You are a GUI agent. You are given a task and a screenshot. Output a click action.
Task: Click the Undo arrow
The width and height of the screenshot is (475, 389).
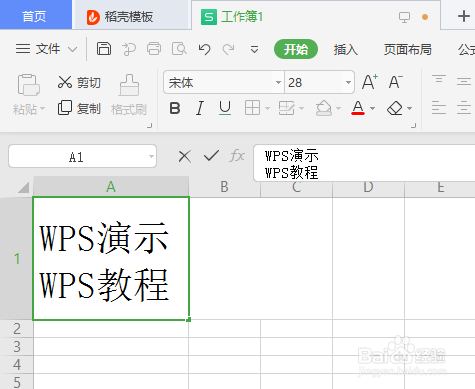click(204, 49)
